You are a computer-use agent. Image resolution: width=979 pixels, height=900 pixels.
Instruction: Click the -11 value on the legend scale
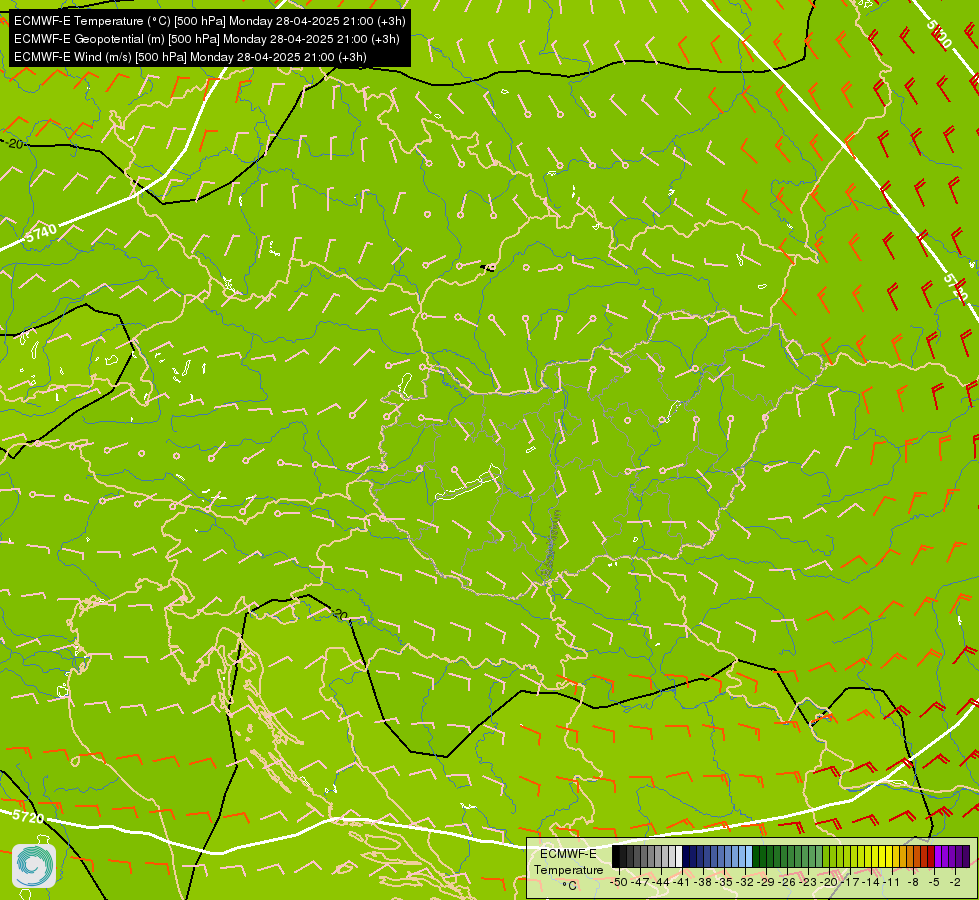892,882
